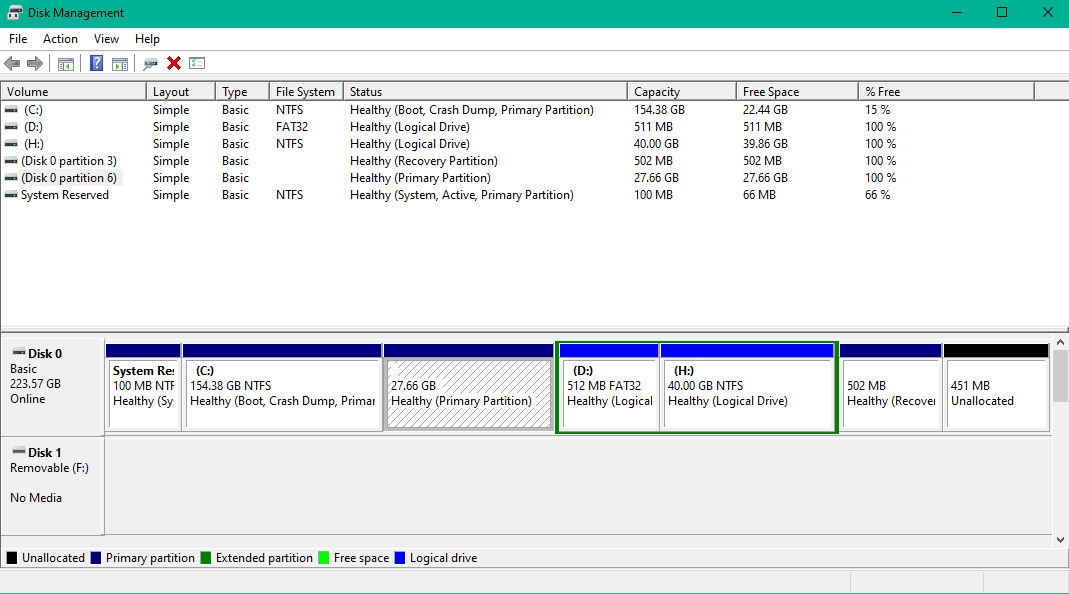Select the (C:) volume row
Screen dimensions: 1069x594
point(518,109)
